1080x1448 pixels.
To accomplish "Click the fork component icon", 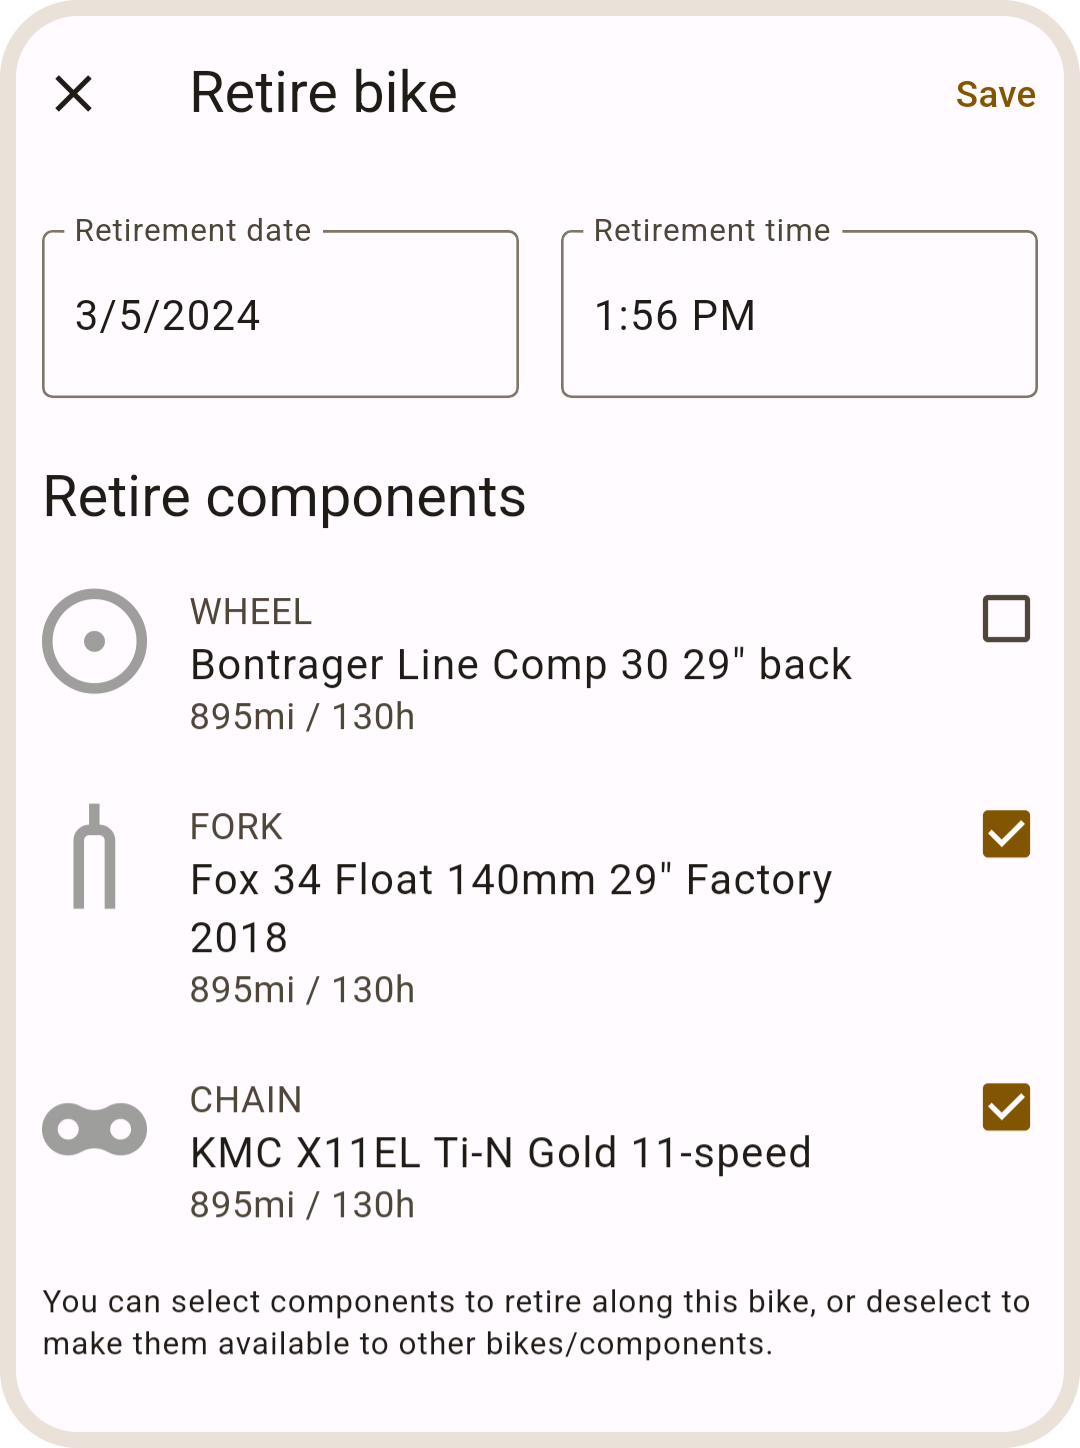I will [95, 857].
